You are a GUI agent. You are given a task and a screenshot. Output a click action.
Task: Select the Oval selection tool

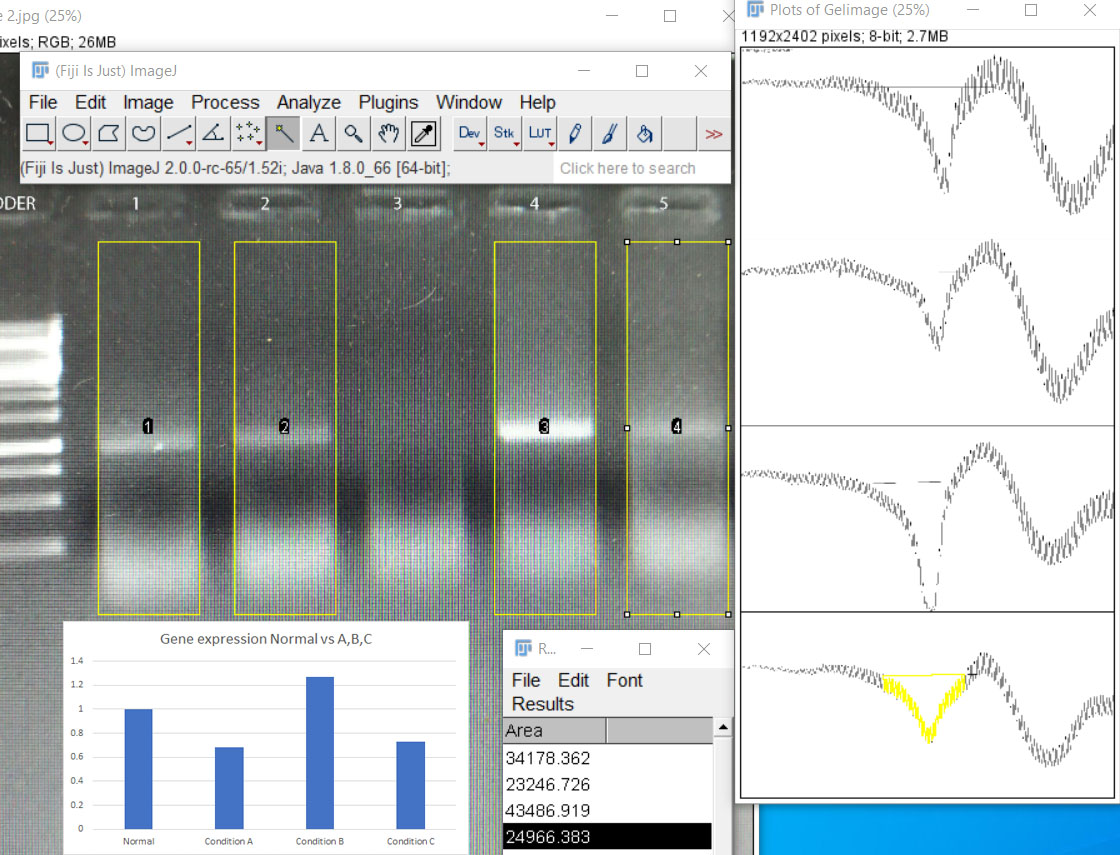click(74, 134)
